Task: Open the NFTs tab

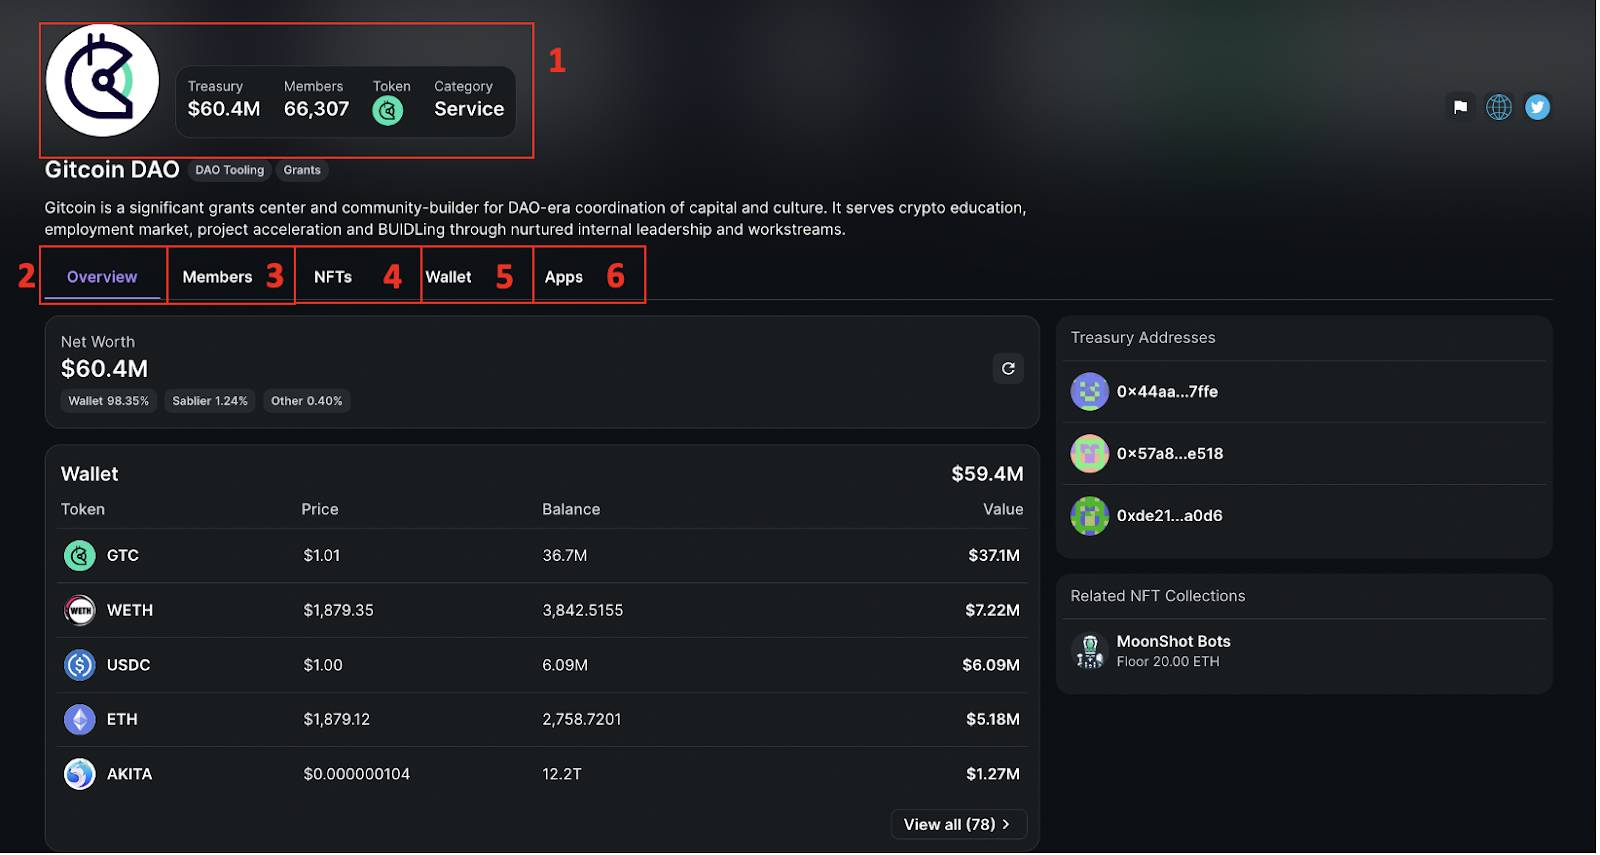Action: 333,277
